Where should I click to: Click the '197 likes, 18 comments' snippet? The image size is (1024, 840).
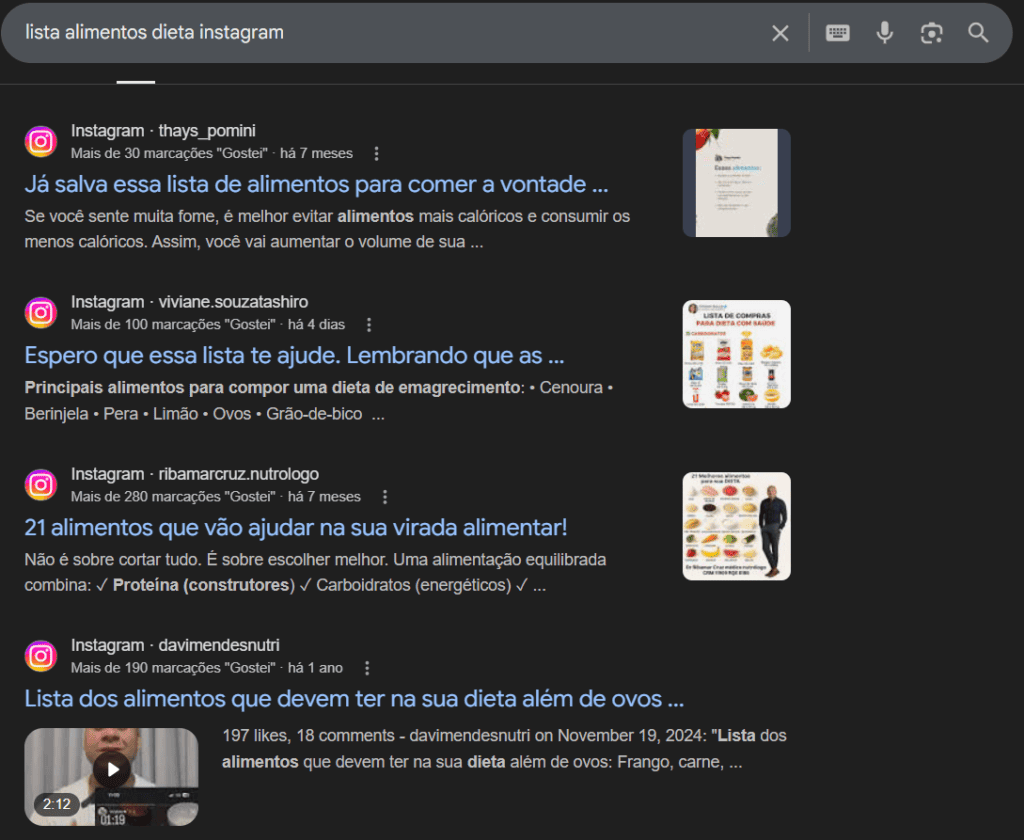pyautogui.click(x=504, y=749)
